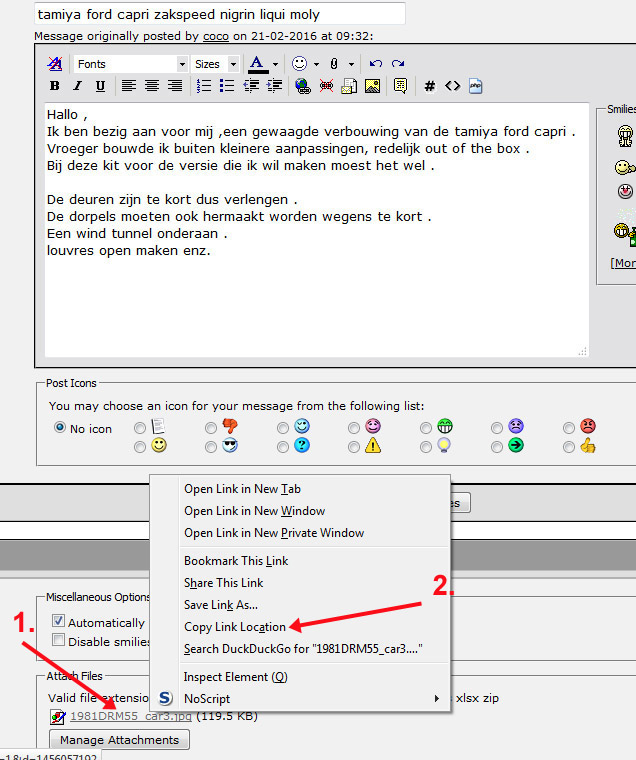
Task: Select the yellow smiley post icon radio
Action: [x=140, y=446]
